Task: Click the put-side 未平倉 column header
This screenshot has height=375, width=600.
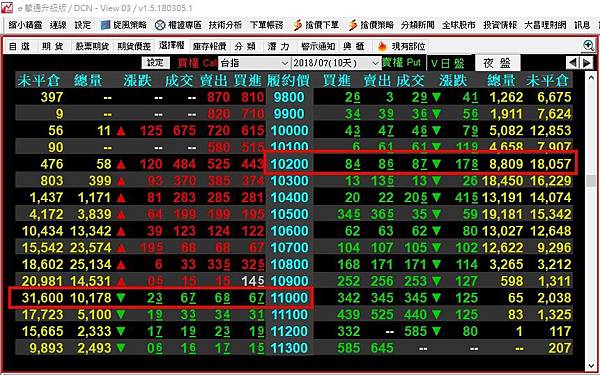Action: (548, 81)
